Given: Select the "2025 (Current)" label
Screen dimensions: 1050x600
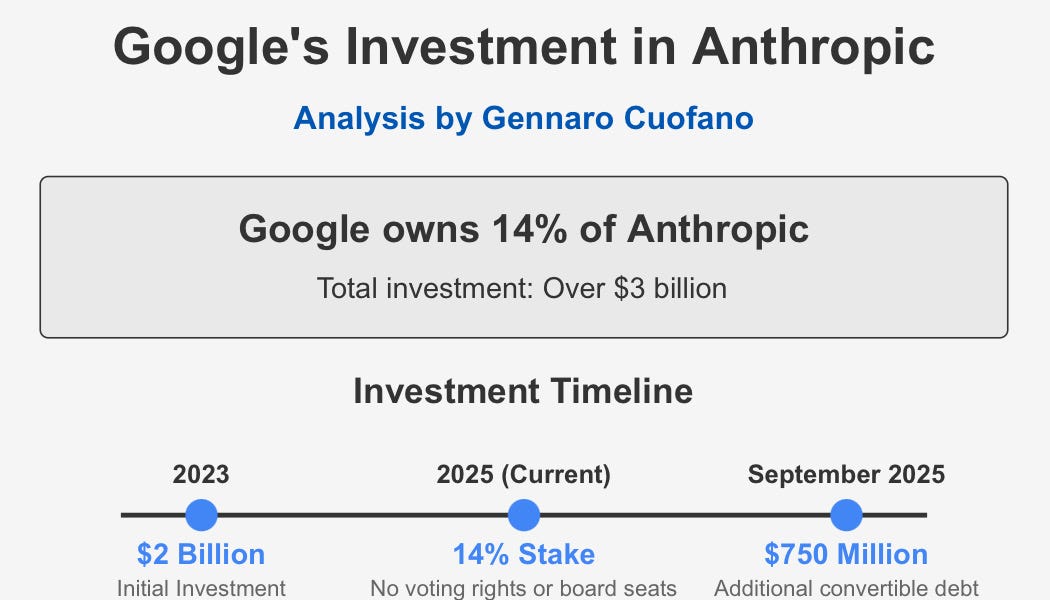Looking at the screenshot, I should (x=524, y=475).
